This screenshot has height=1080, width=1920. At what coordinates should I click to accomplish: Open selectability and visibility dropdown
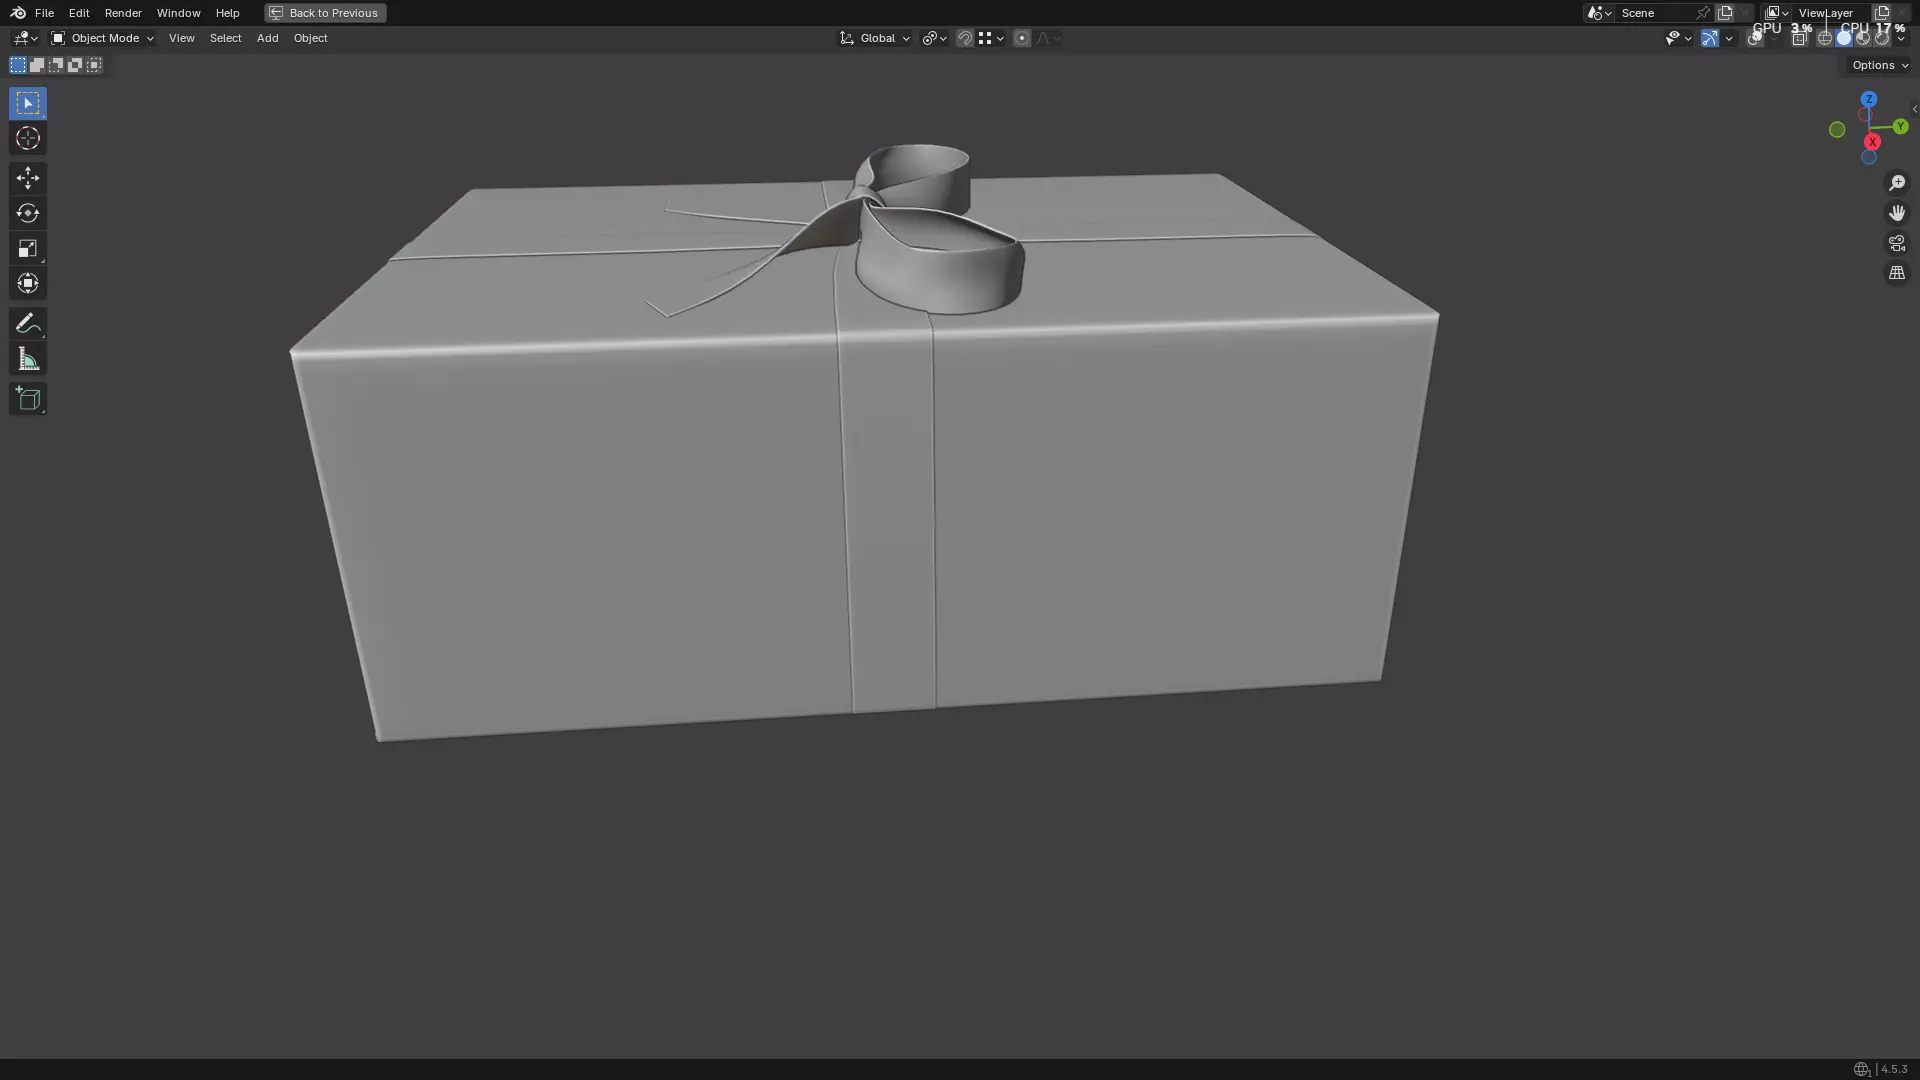pyautogui.click(x=1678, y=38)
